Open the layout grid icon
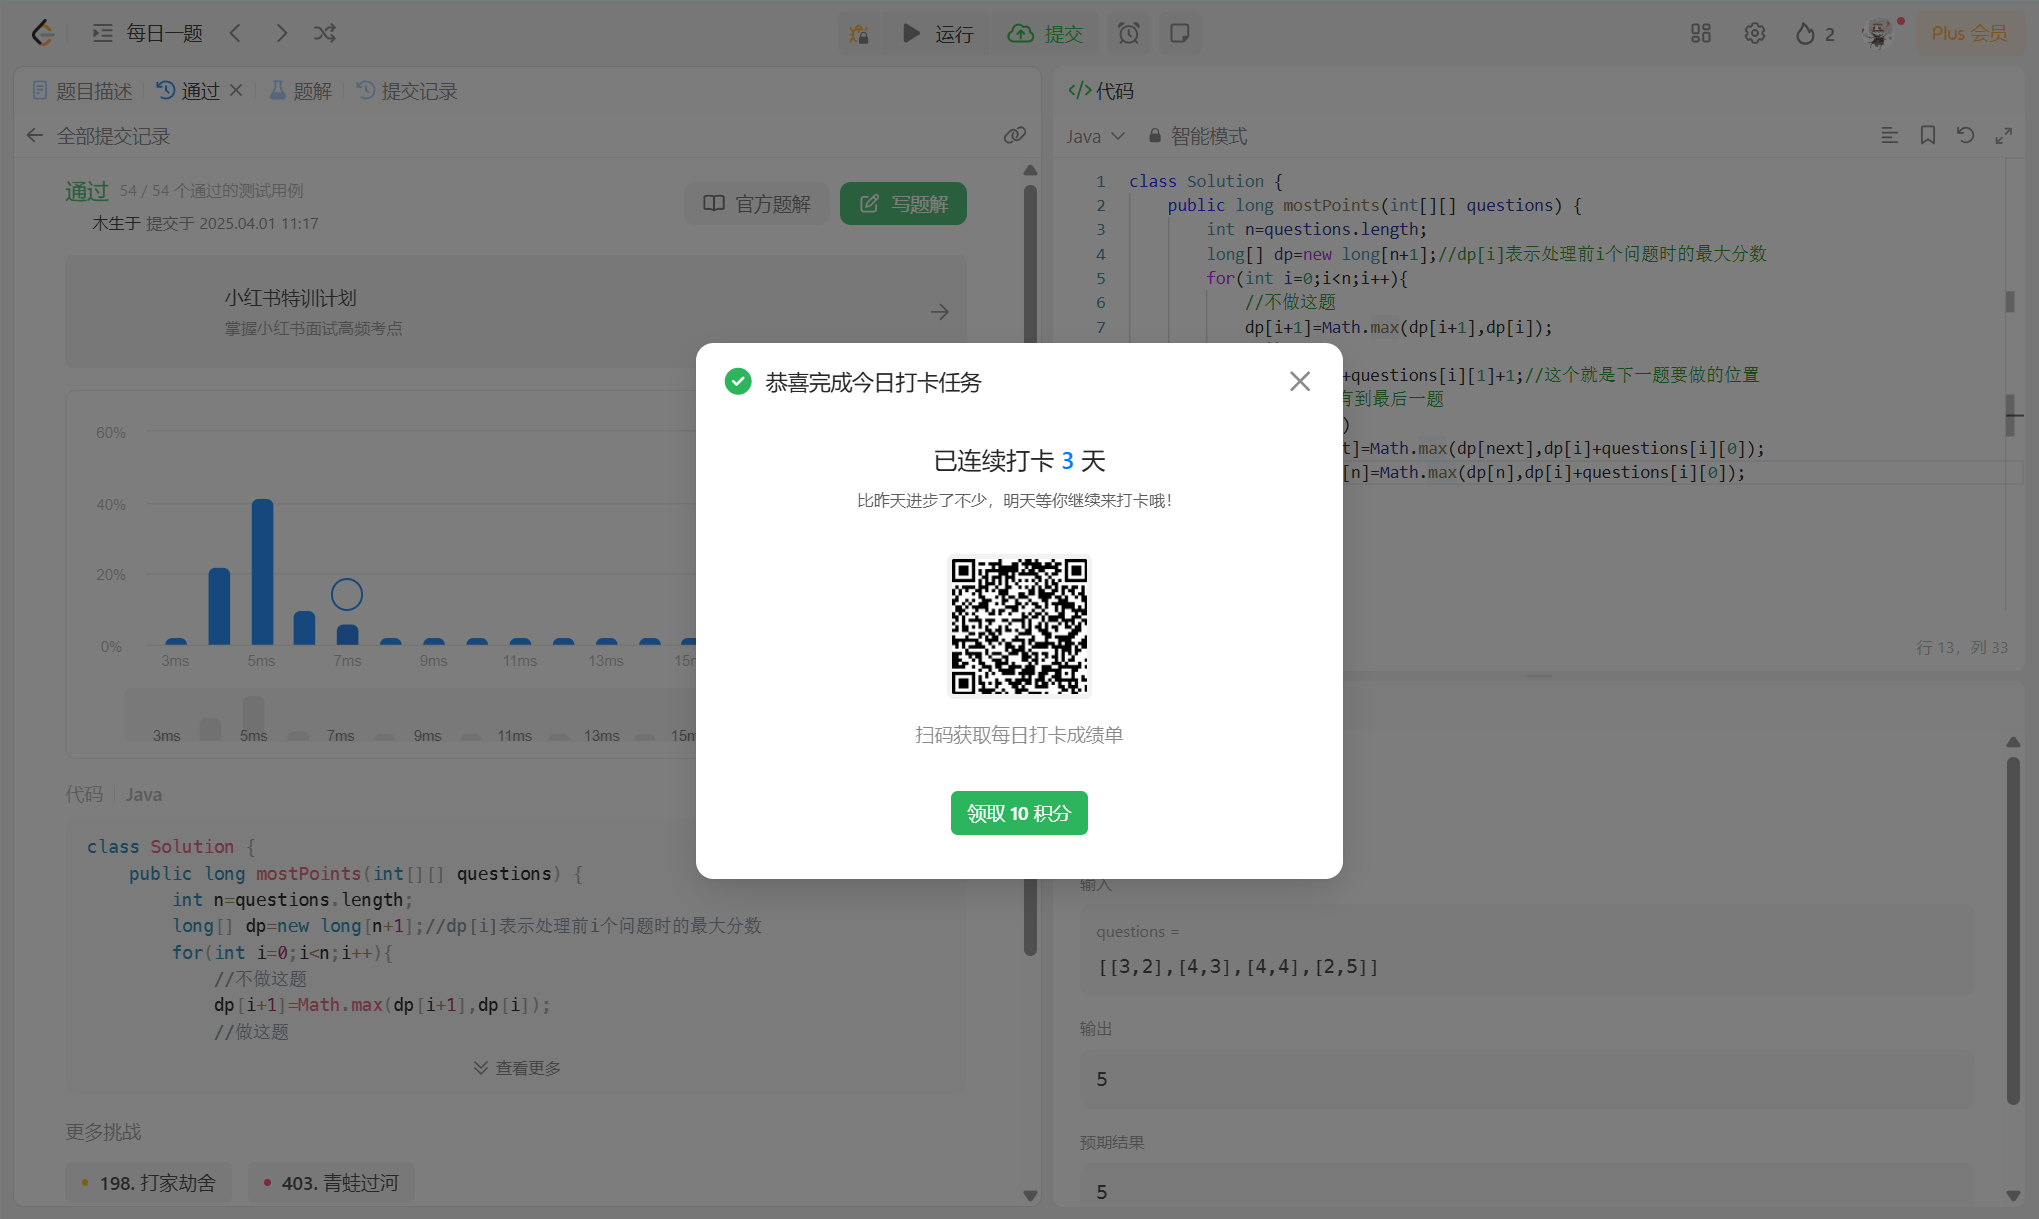This screenshot has width=2039, height=1219. (x=1701, y=34)
